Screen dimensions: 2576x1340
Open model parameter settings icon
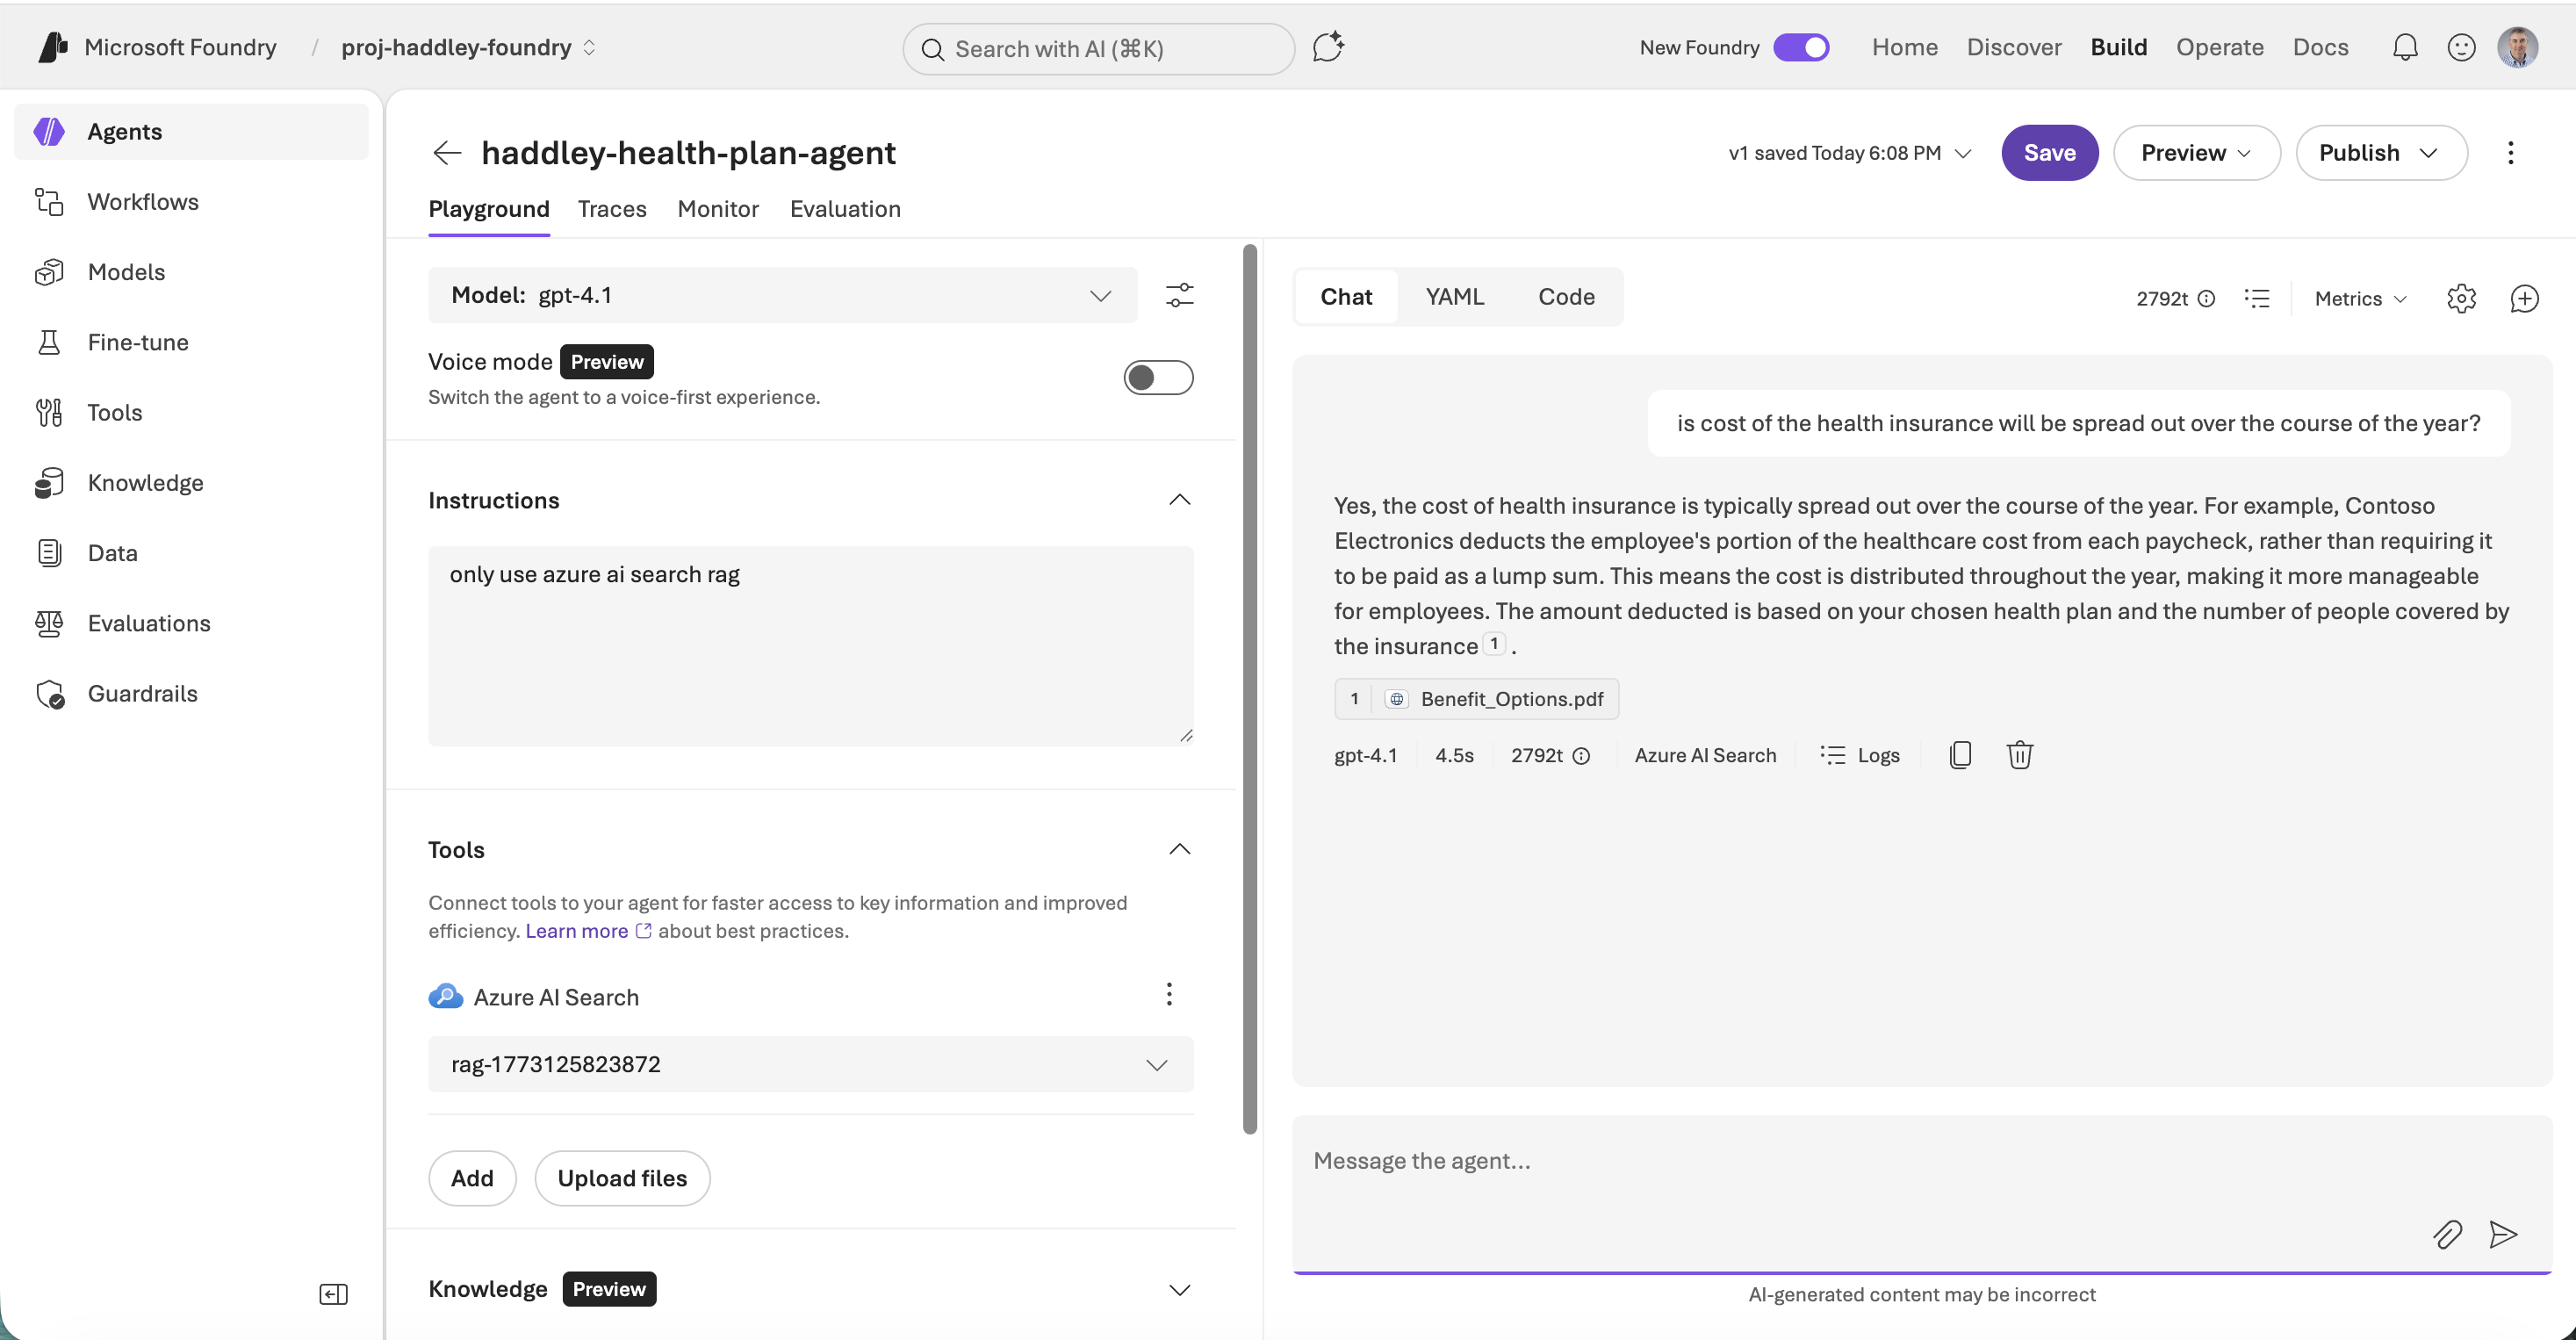[x=1180, y=295]
